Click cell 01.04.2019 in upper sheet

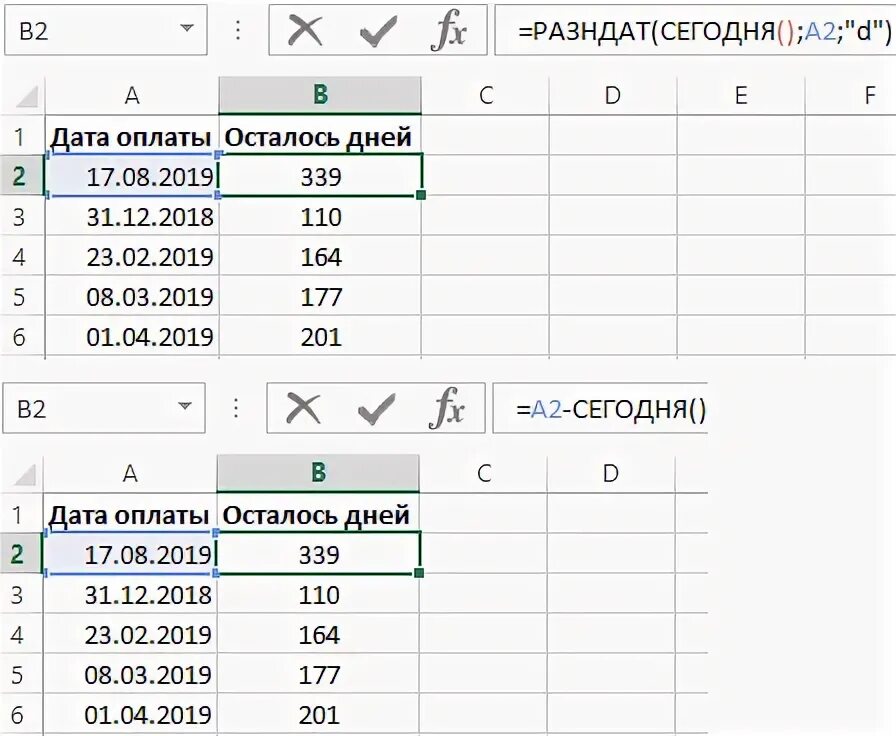click(132, 336)
